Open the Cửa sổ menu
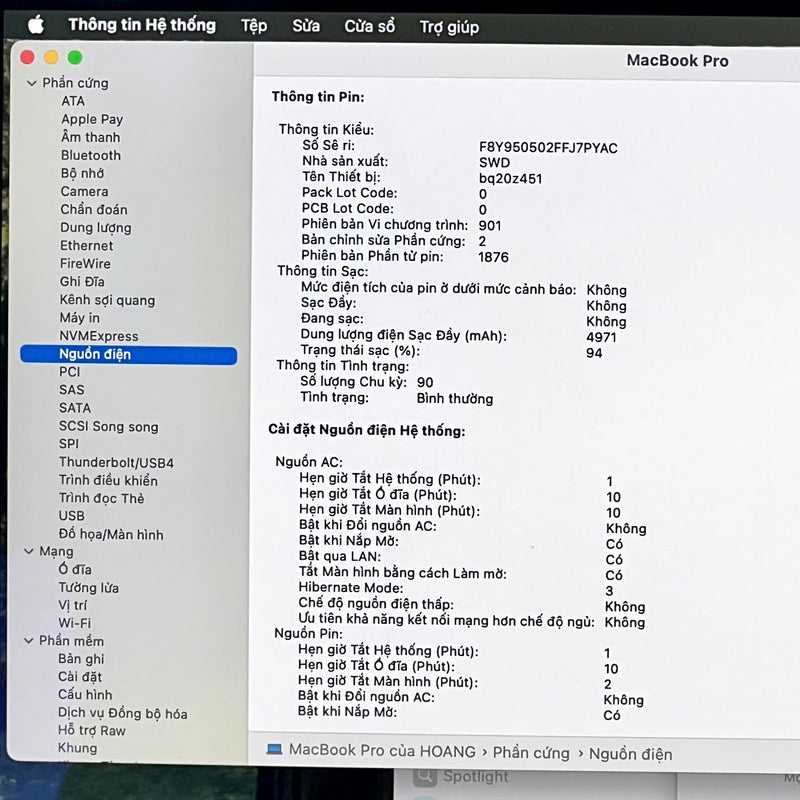Screen dimensions: 800x800 pos(371,27)
